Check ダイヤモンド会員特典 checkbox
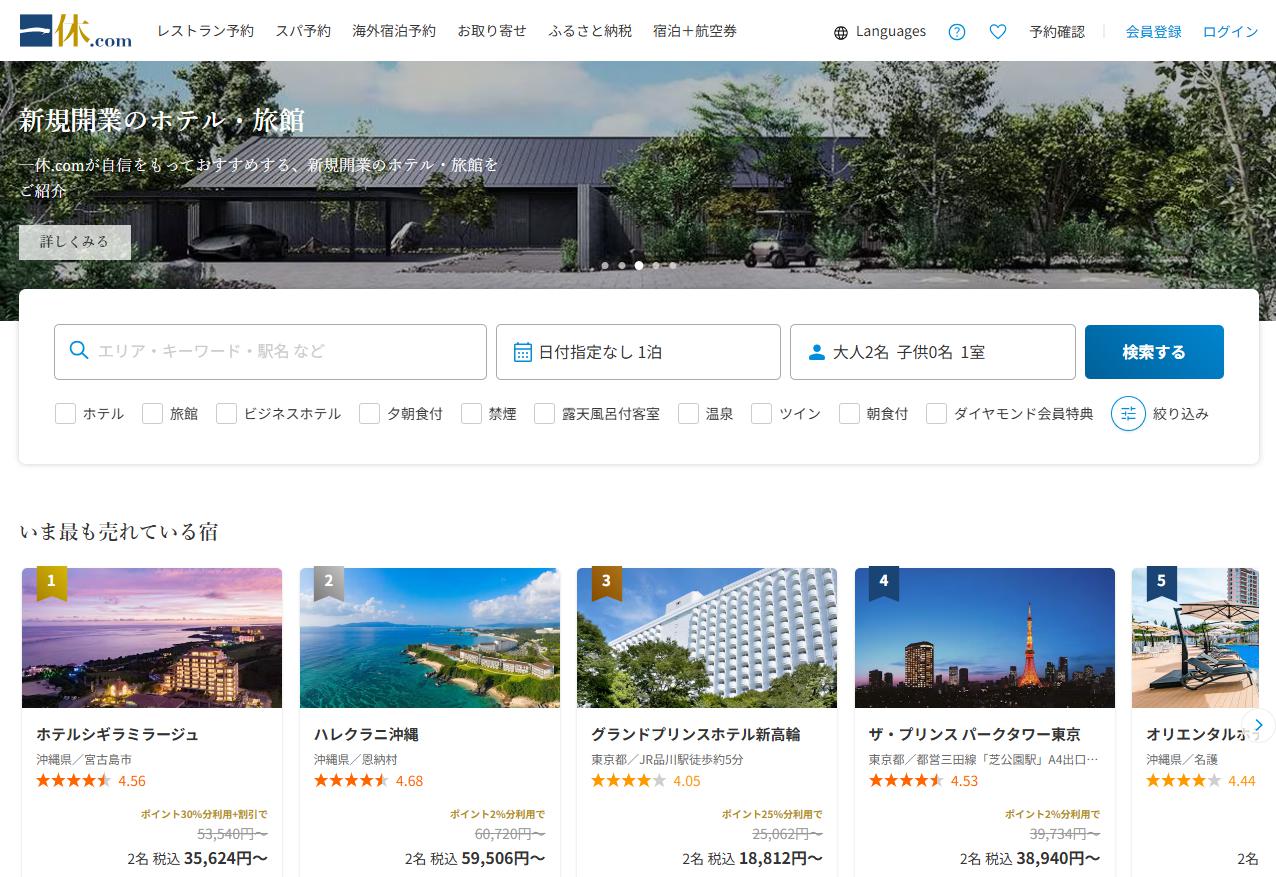This screenshot has height=877, width=1276. [x=936, y=413]
